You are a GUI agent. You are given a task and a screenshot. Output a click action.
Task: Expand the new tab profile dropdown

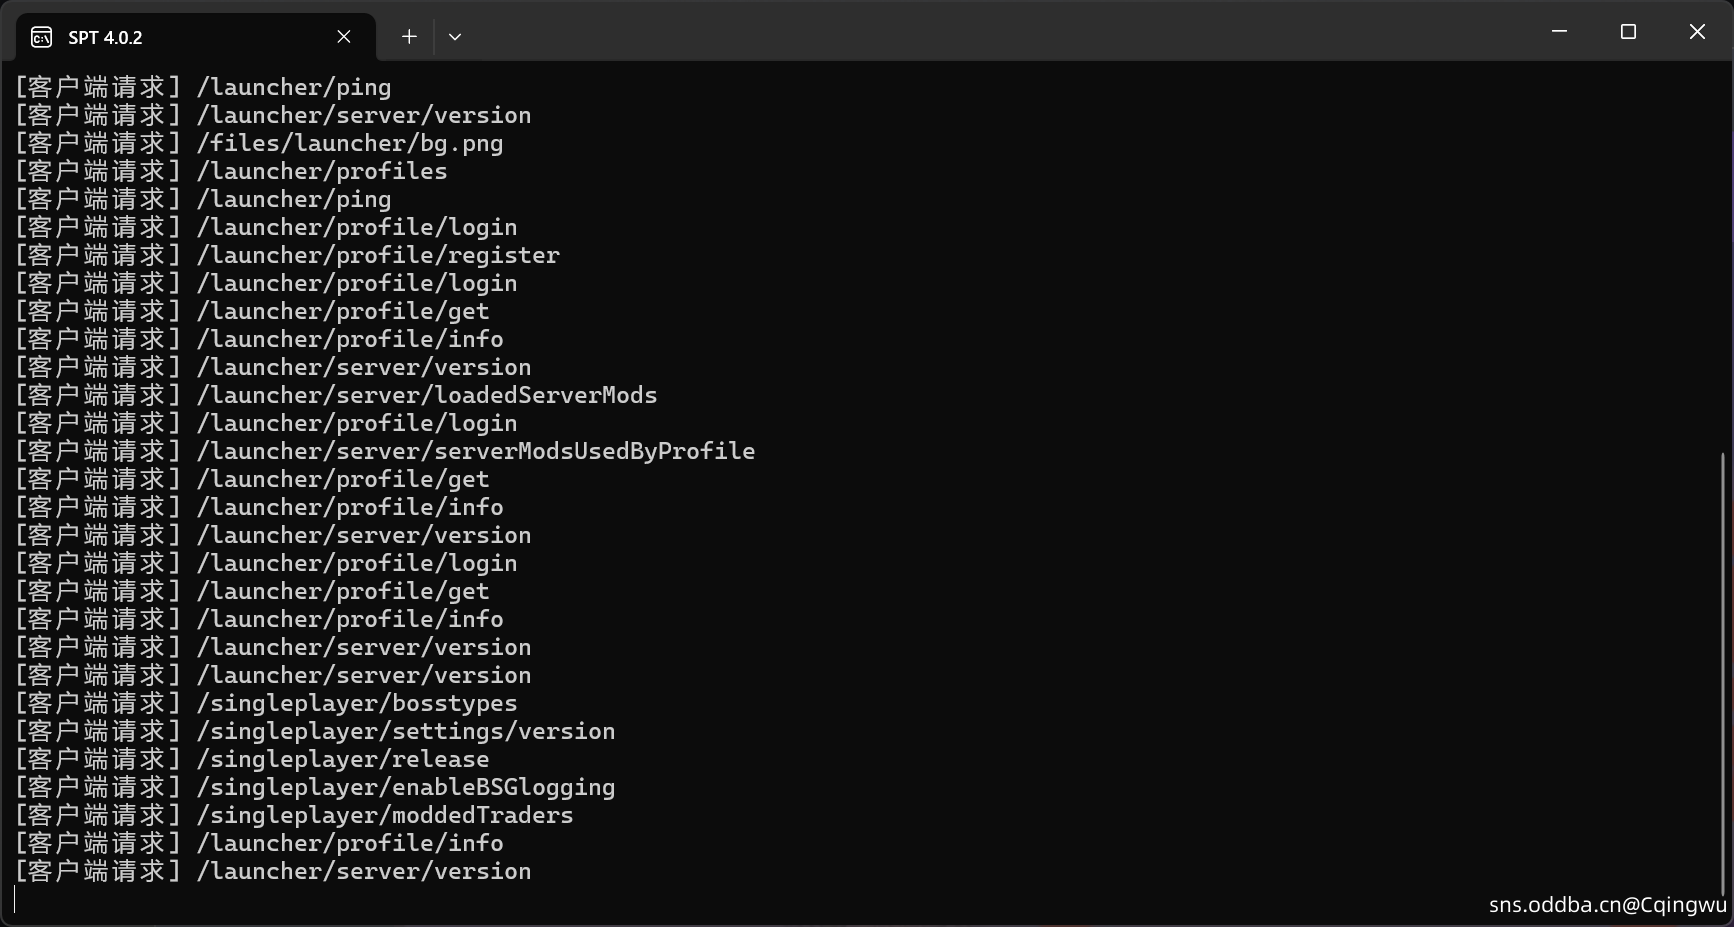coord(455,37)
